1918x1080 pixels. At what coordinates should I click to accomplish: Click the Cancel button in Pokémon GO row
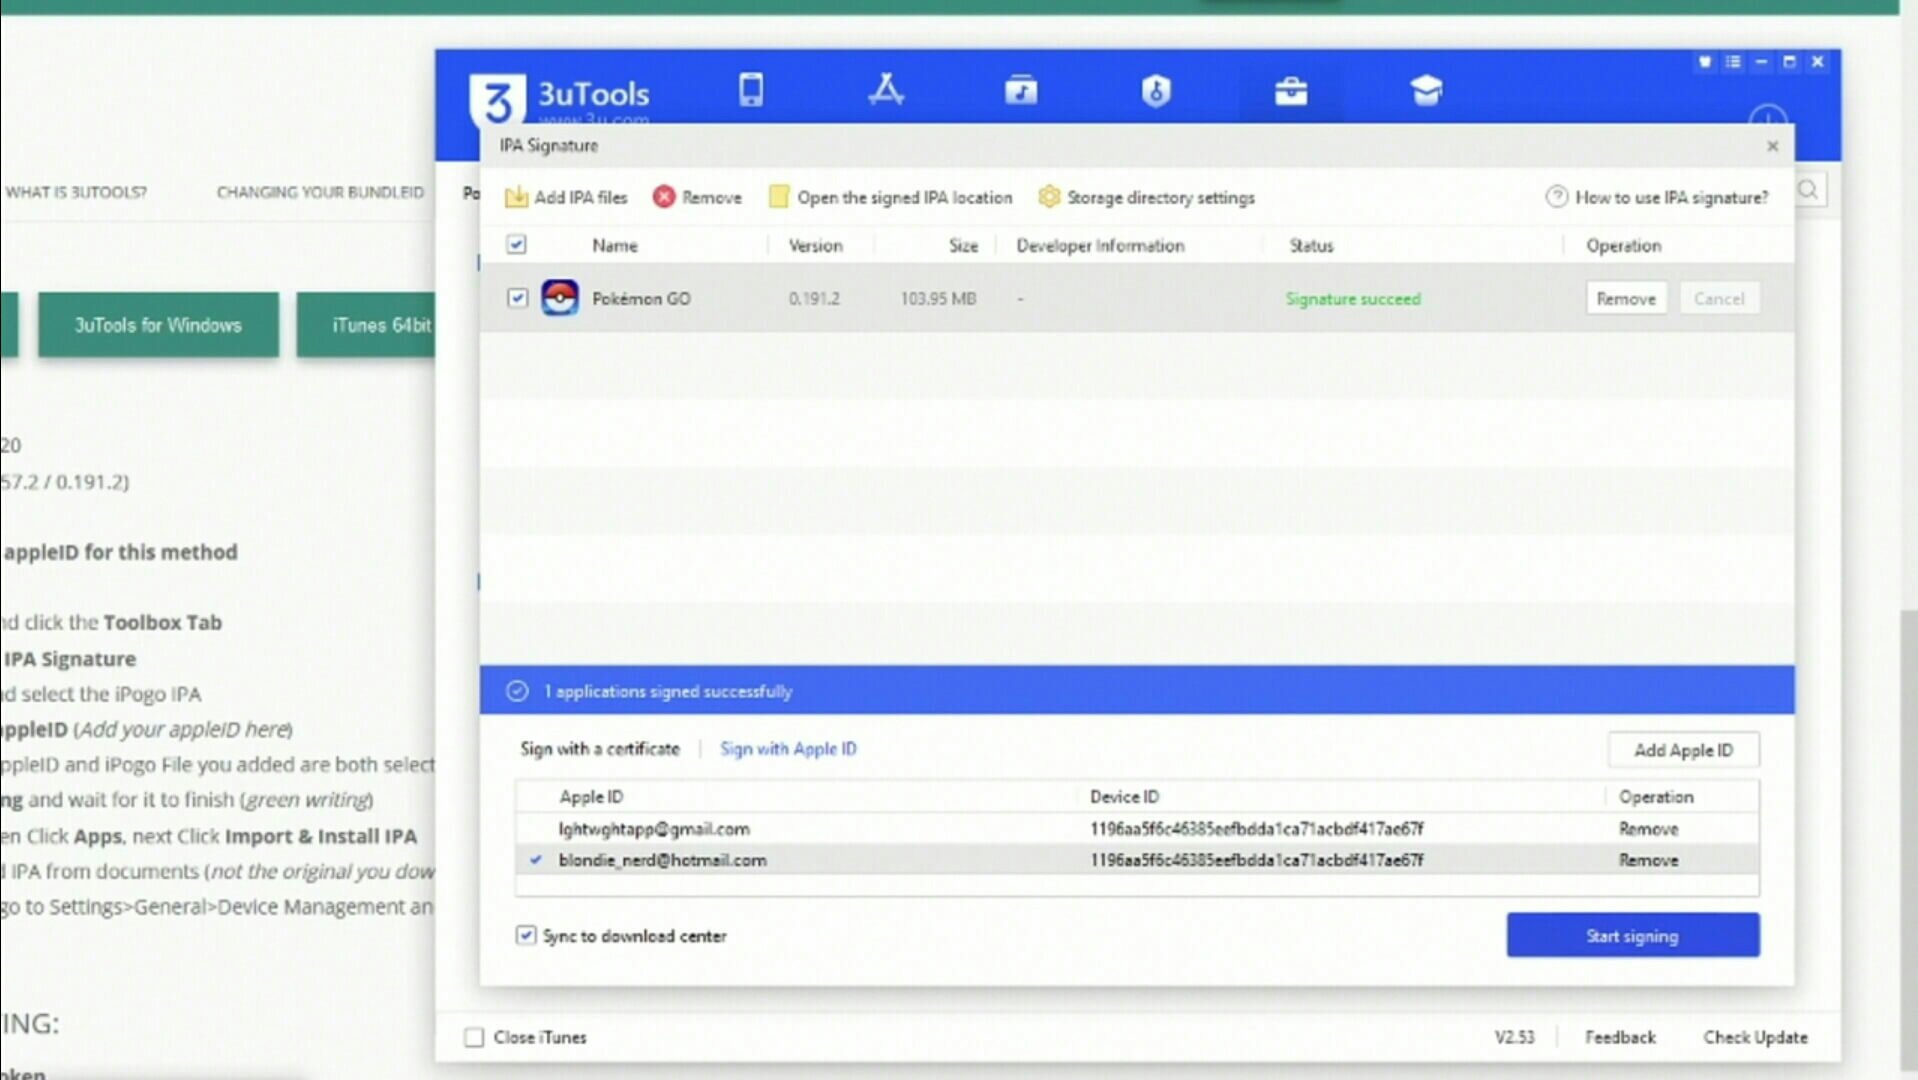pyautogui.click(x=1719, y=298)
